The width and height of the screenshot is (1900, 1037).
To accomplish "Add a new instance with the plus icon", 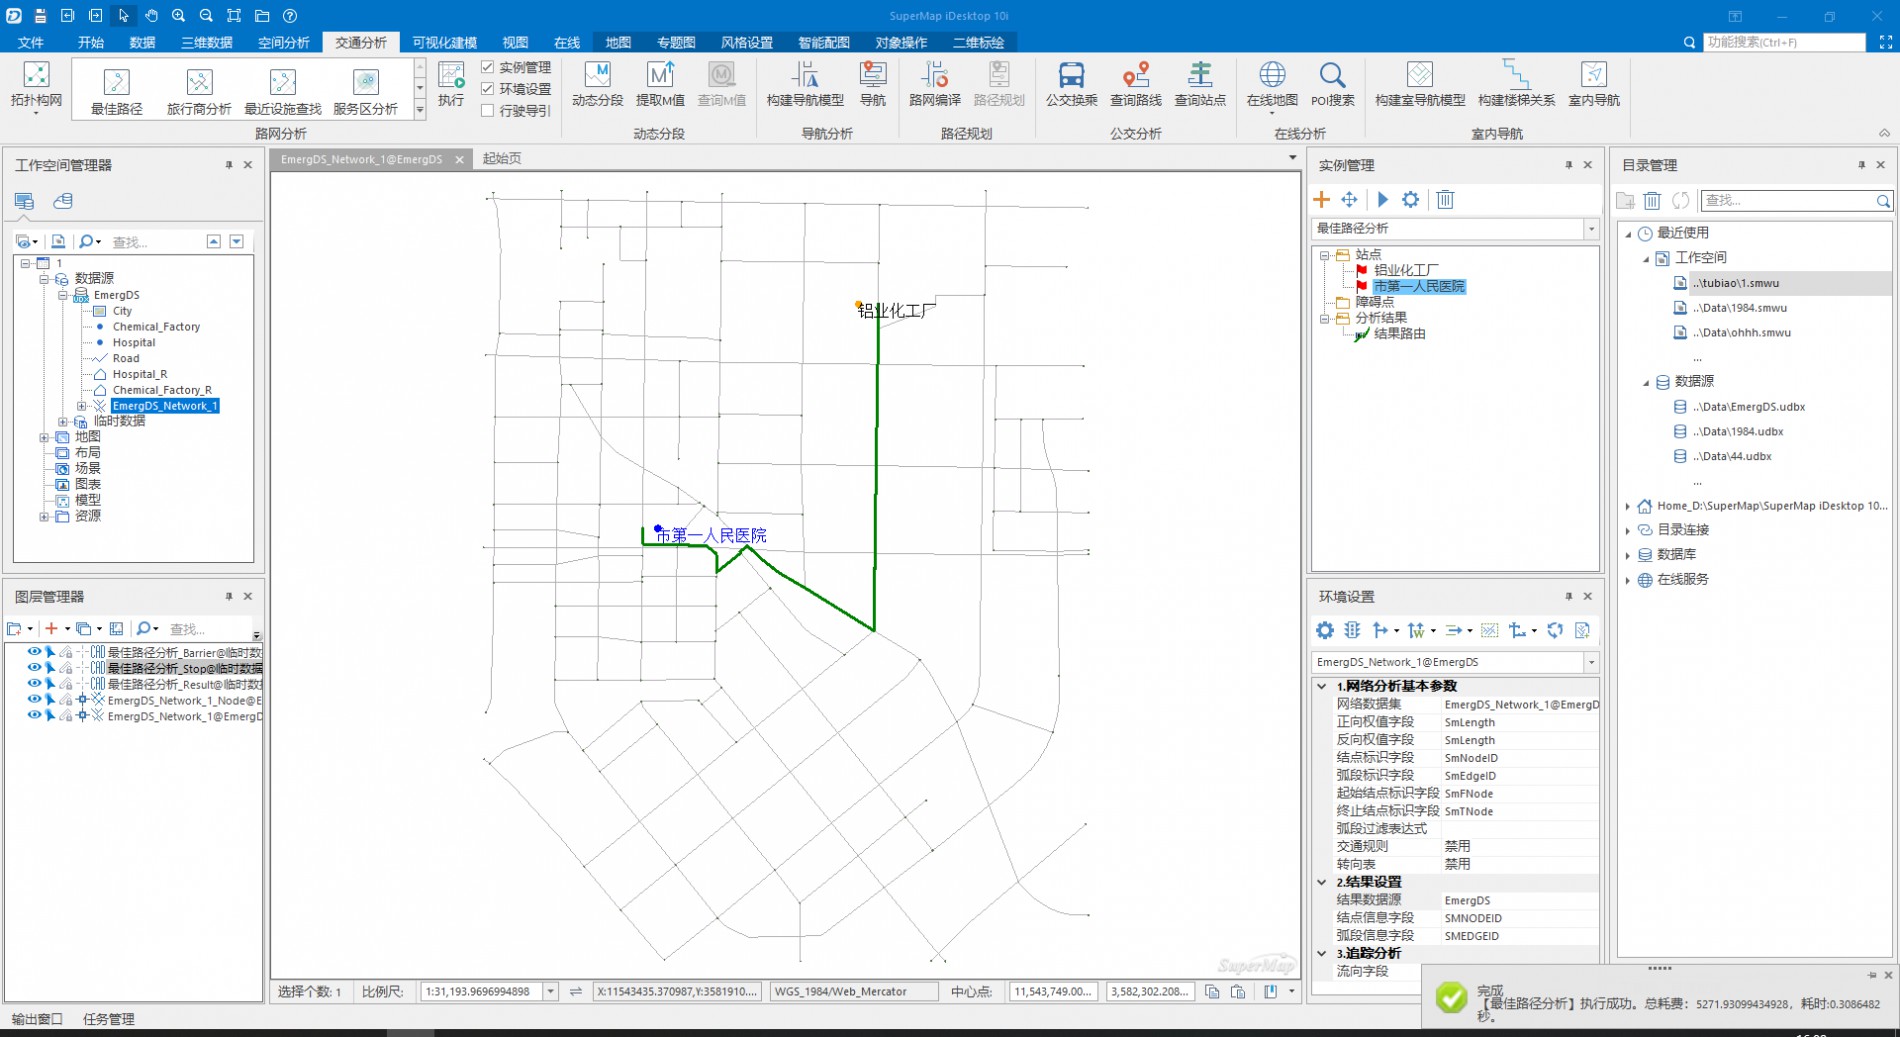I will click(x=1322, y=200).
